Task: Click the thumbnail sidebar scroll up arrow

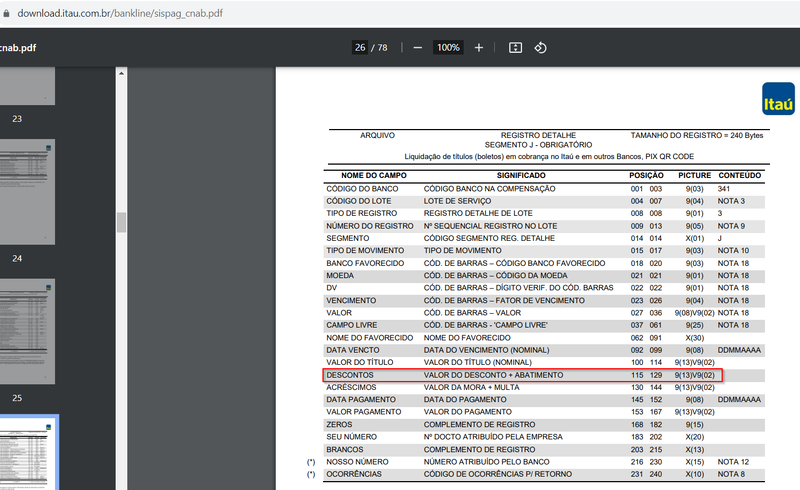Action: point(121,74)
